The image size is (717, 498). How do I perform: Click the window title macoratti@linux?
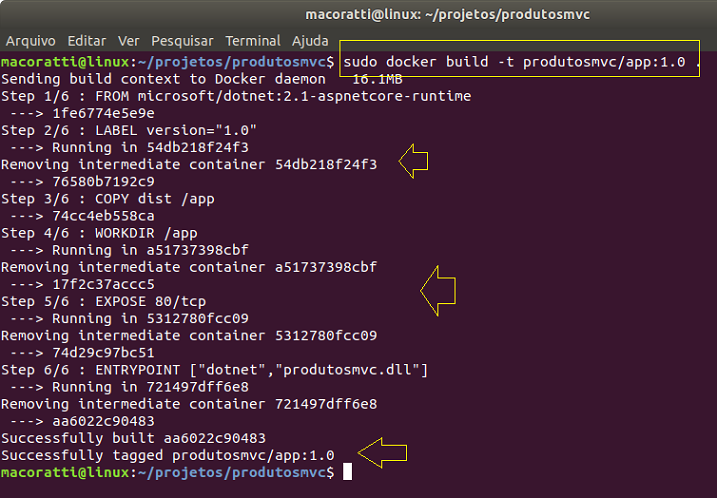click(x=447, y=15)
